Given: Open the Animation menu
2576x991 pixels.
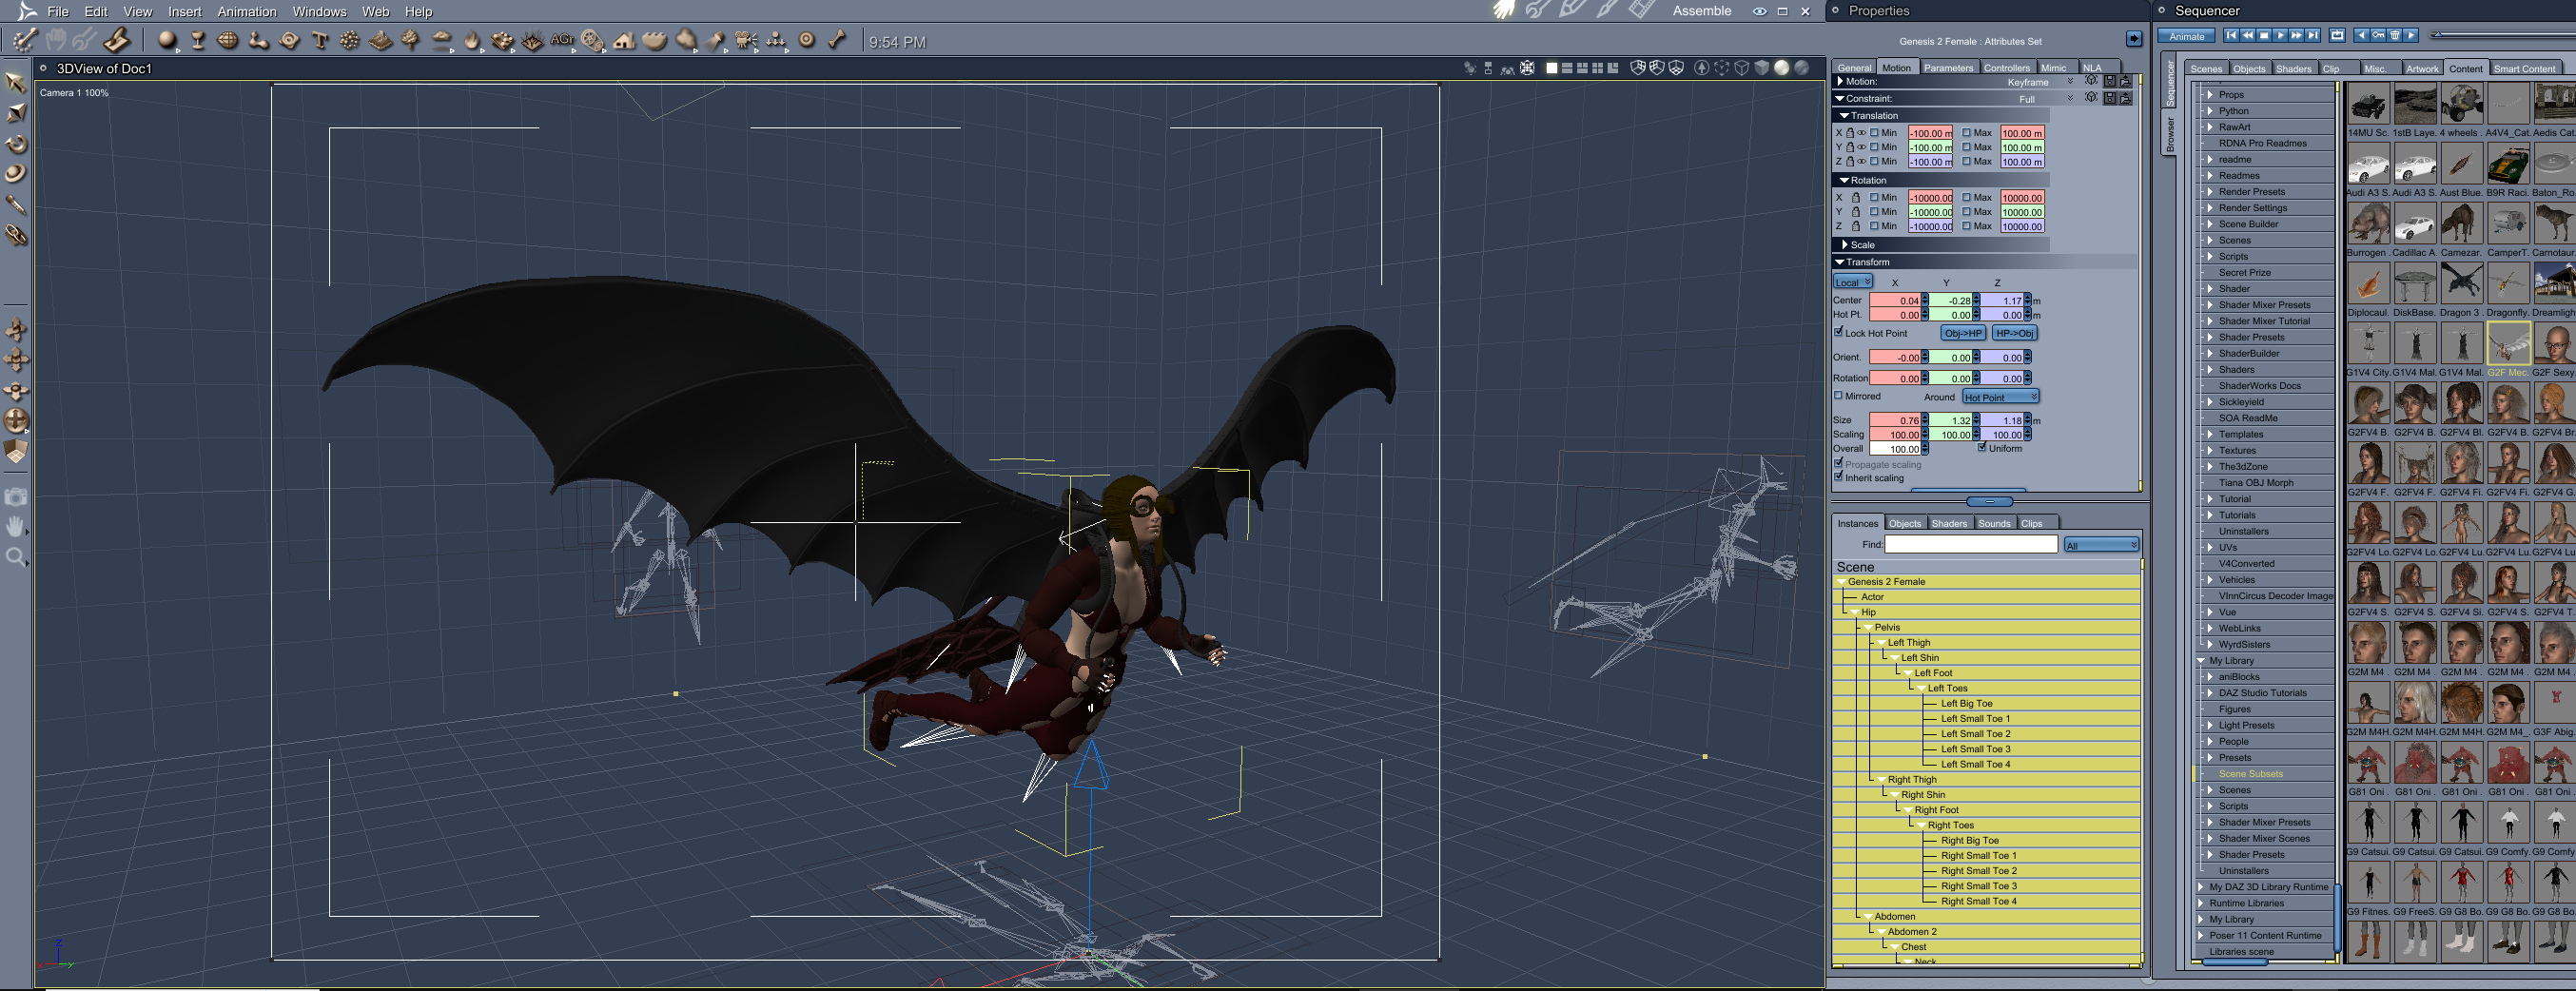Looking at the screenshot, I should pyautogui.click(x=246, y=12).
